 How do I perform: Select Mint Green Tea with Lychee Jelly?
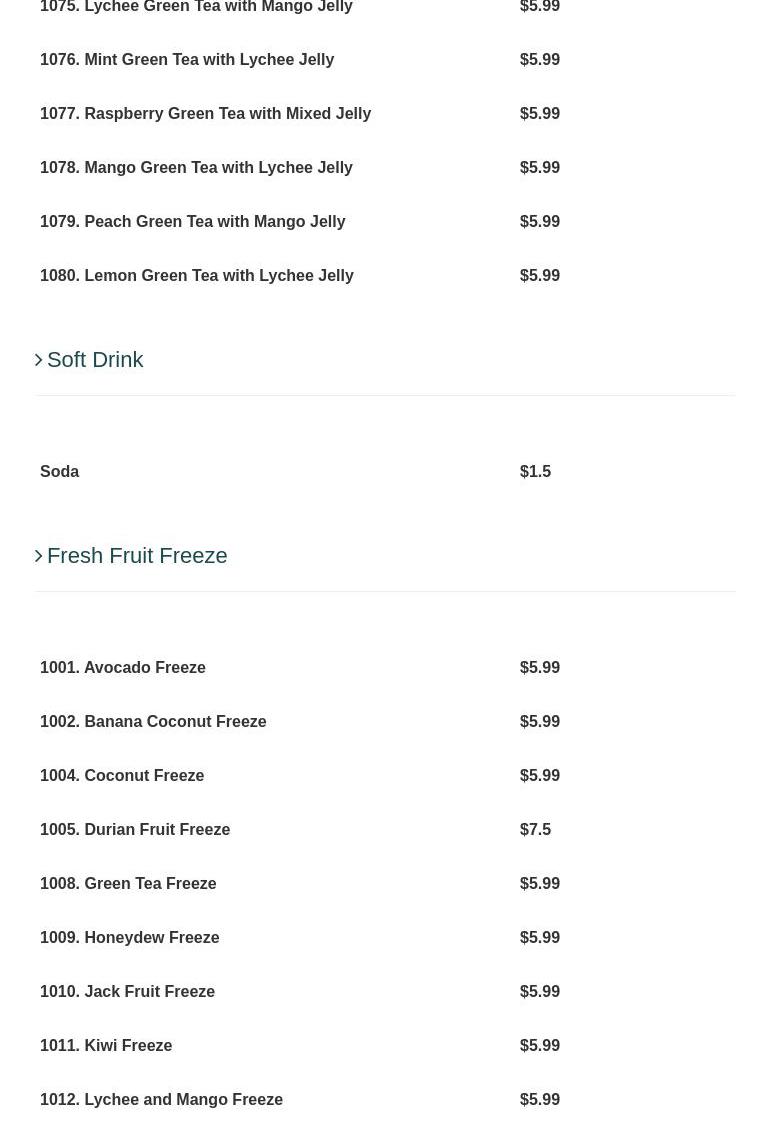[x=187, y=60]
